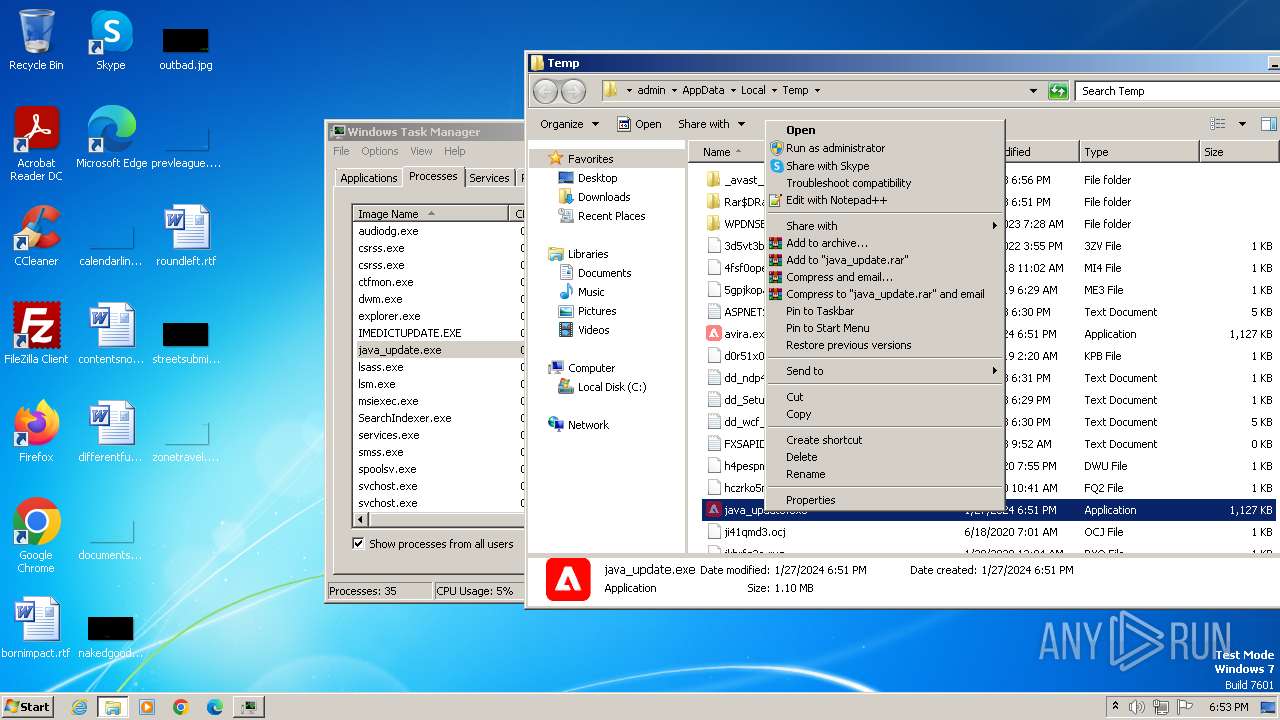Select Local Disk (C:) in navigation
The image size is (1280, 720).
click(x=602, y=387)
